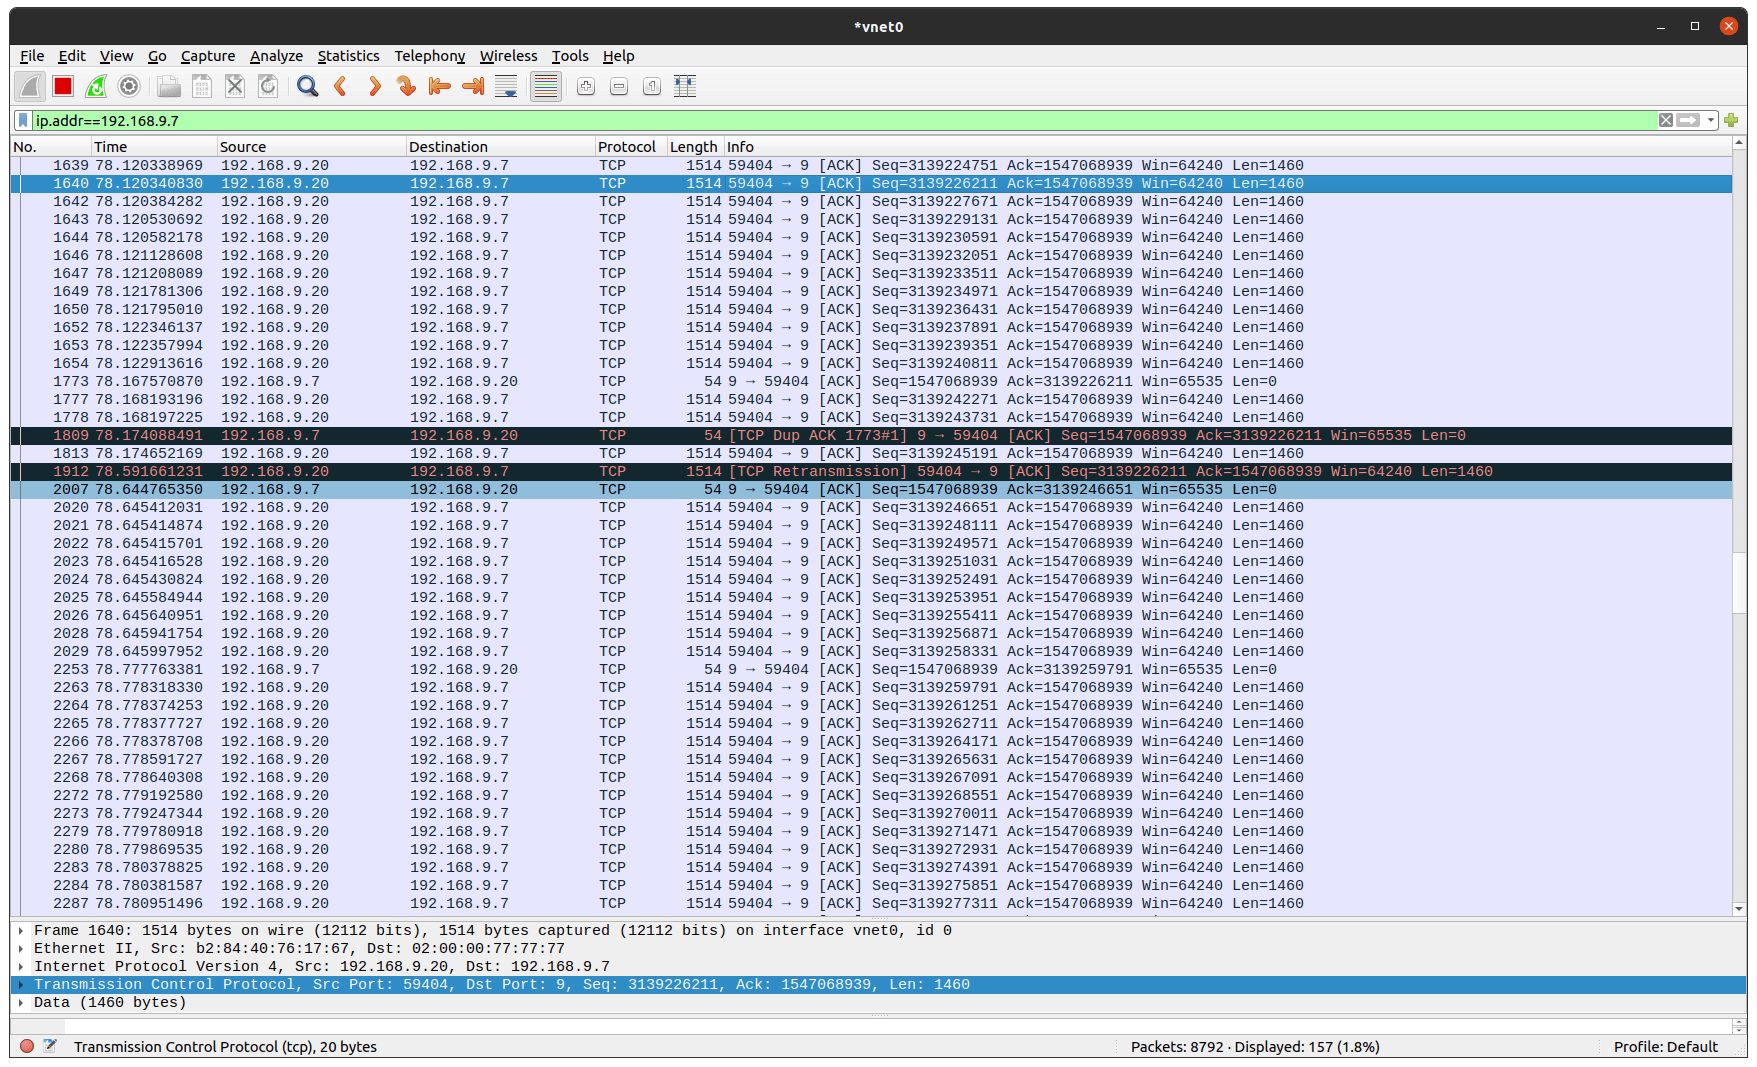Viewport: 1757px width, 1067px height.
Task: Open the display filter bookmarks menu
Action: click(x=22, y=120)
